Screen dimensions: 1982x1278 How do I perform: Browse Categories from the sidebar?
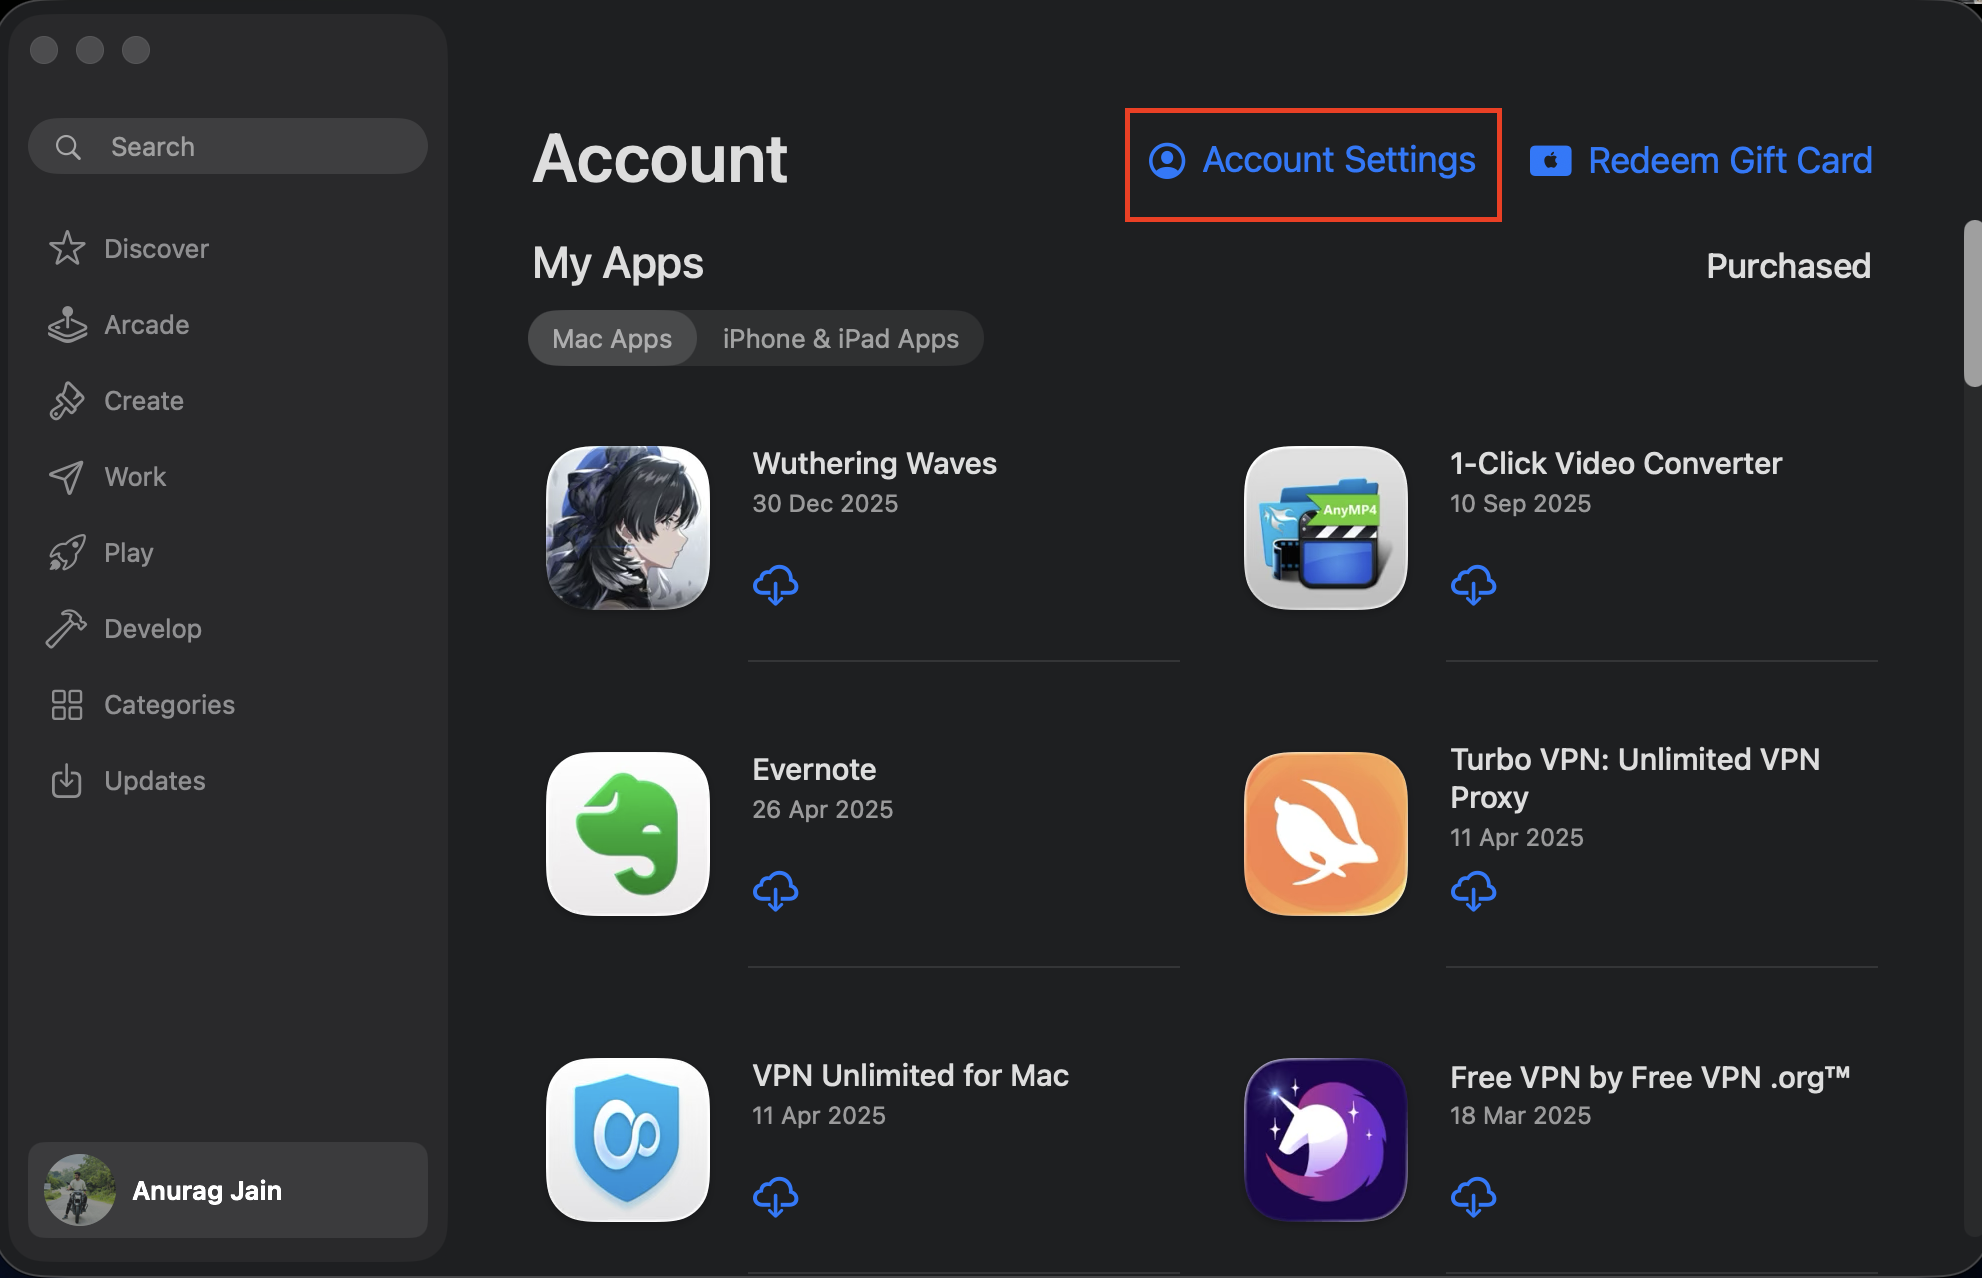tap(168, 704)
